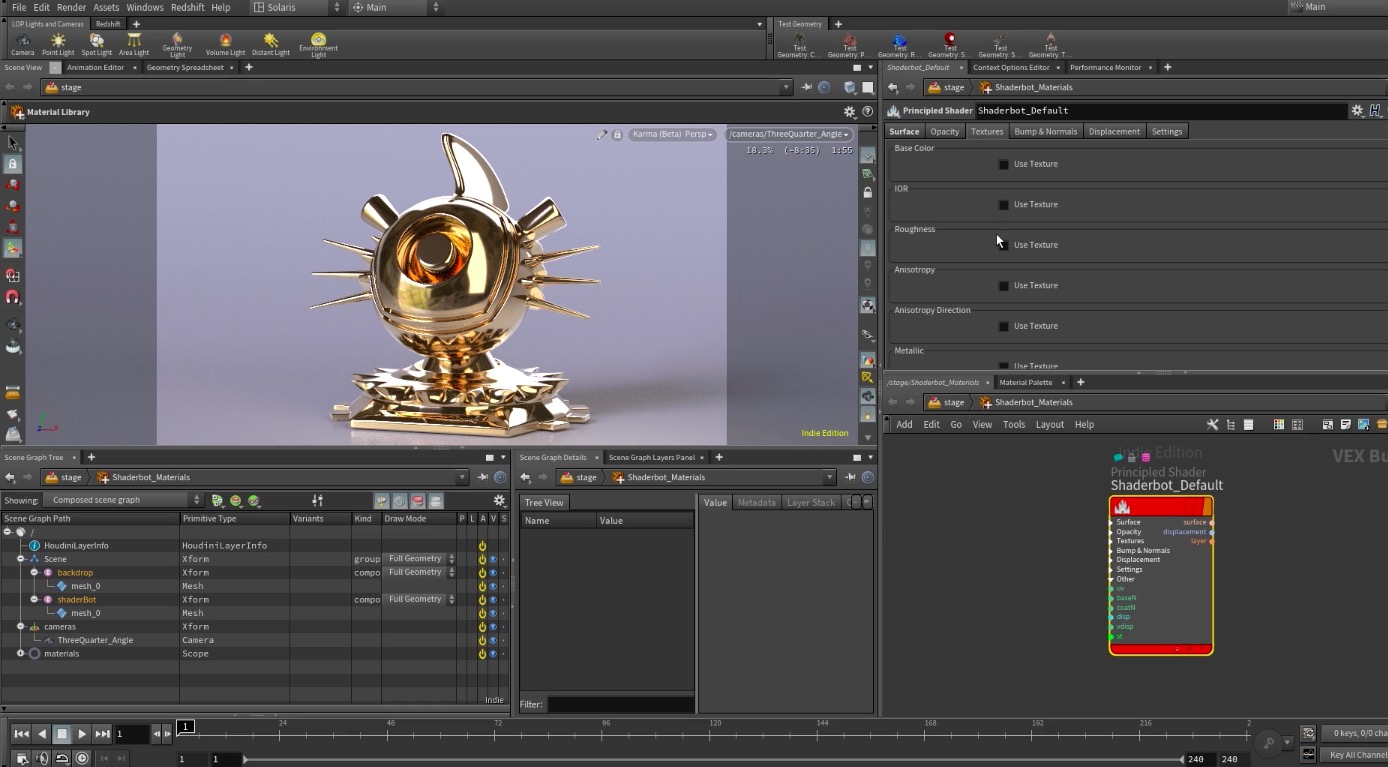Screen dimensions: 1388x767
Task: Click the Filter field in Scene Graph Details
Action: coord(620,705)
